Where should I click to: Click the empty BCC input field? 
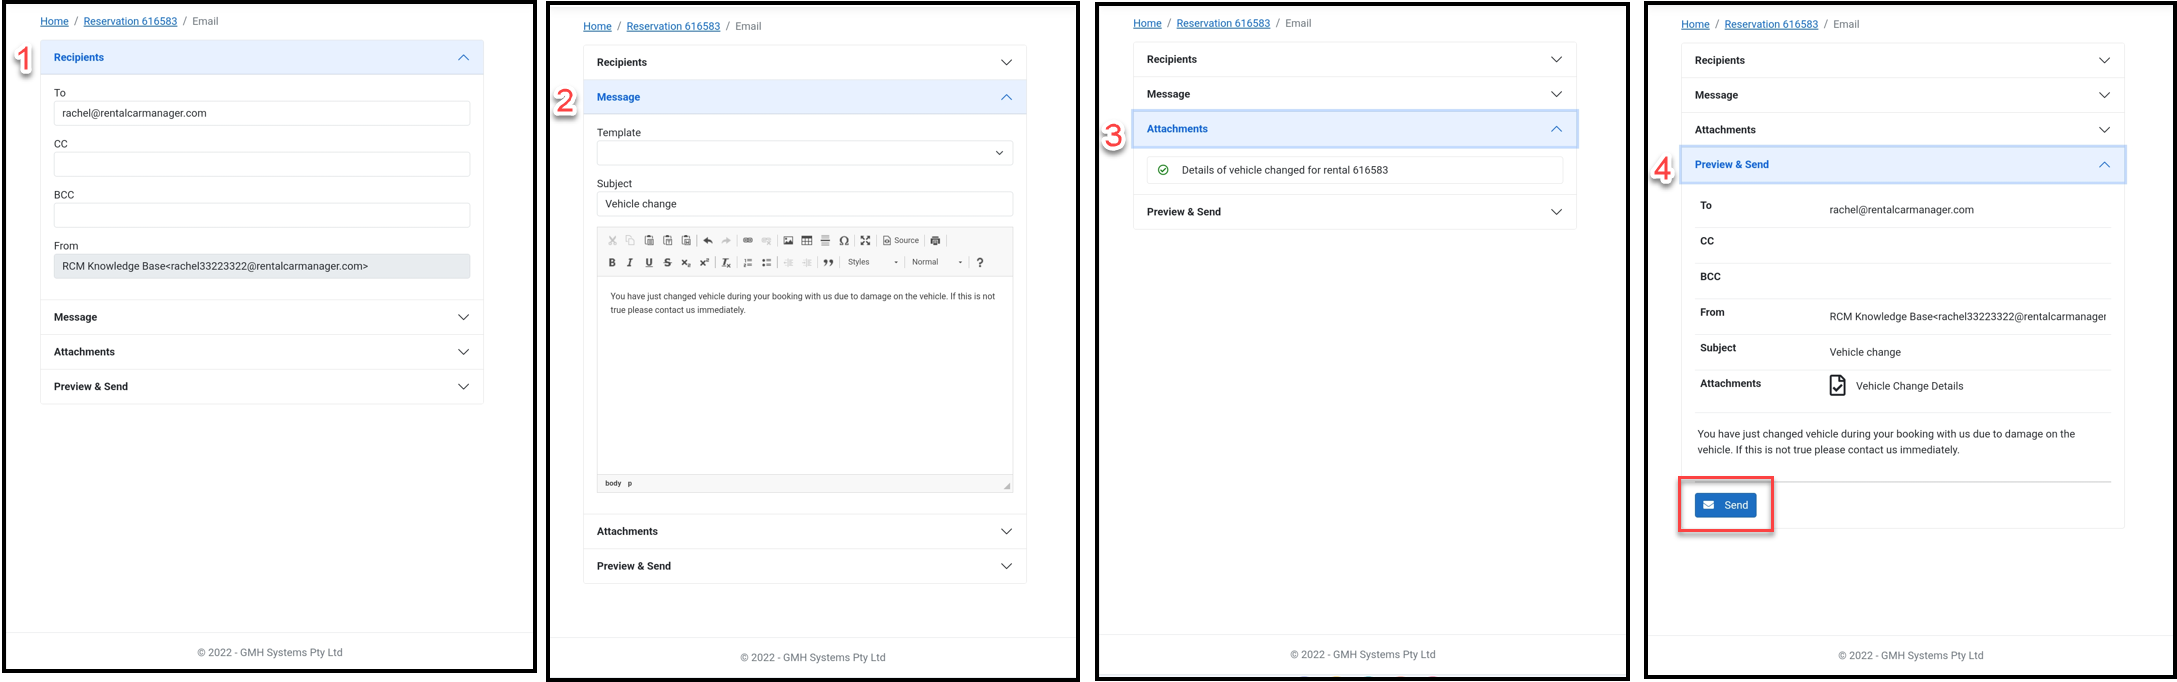[x=262, y=216]
